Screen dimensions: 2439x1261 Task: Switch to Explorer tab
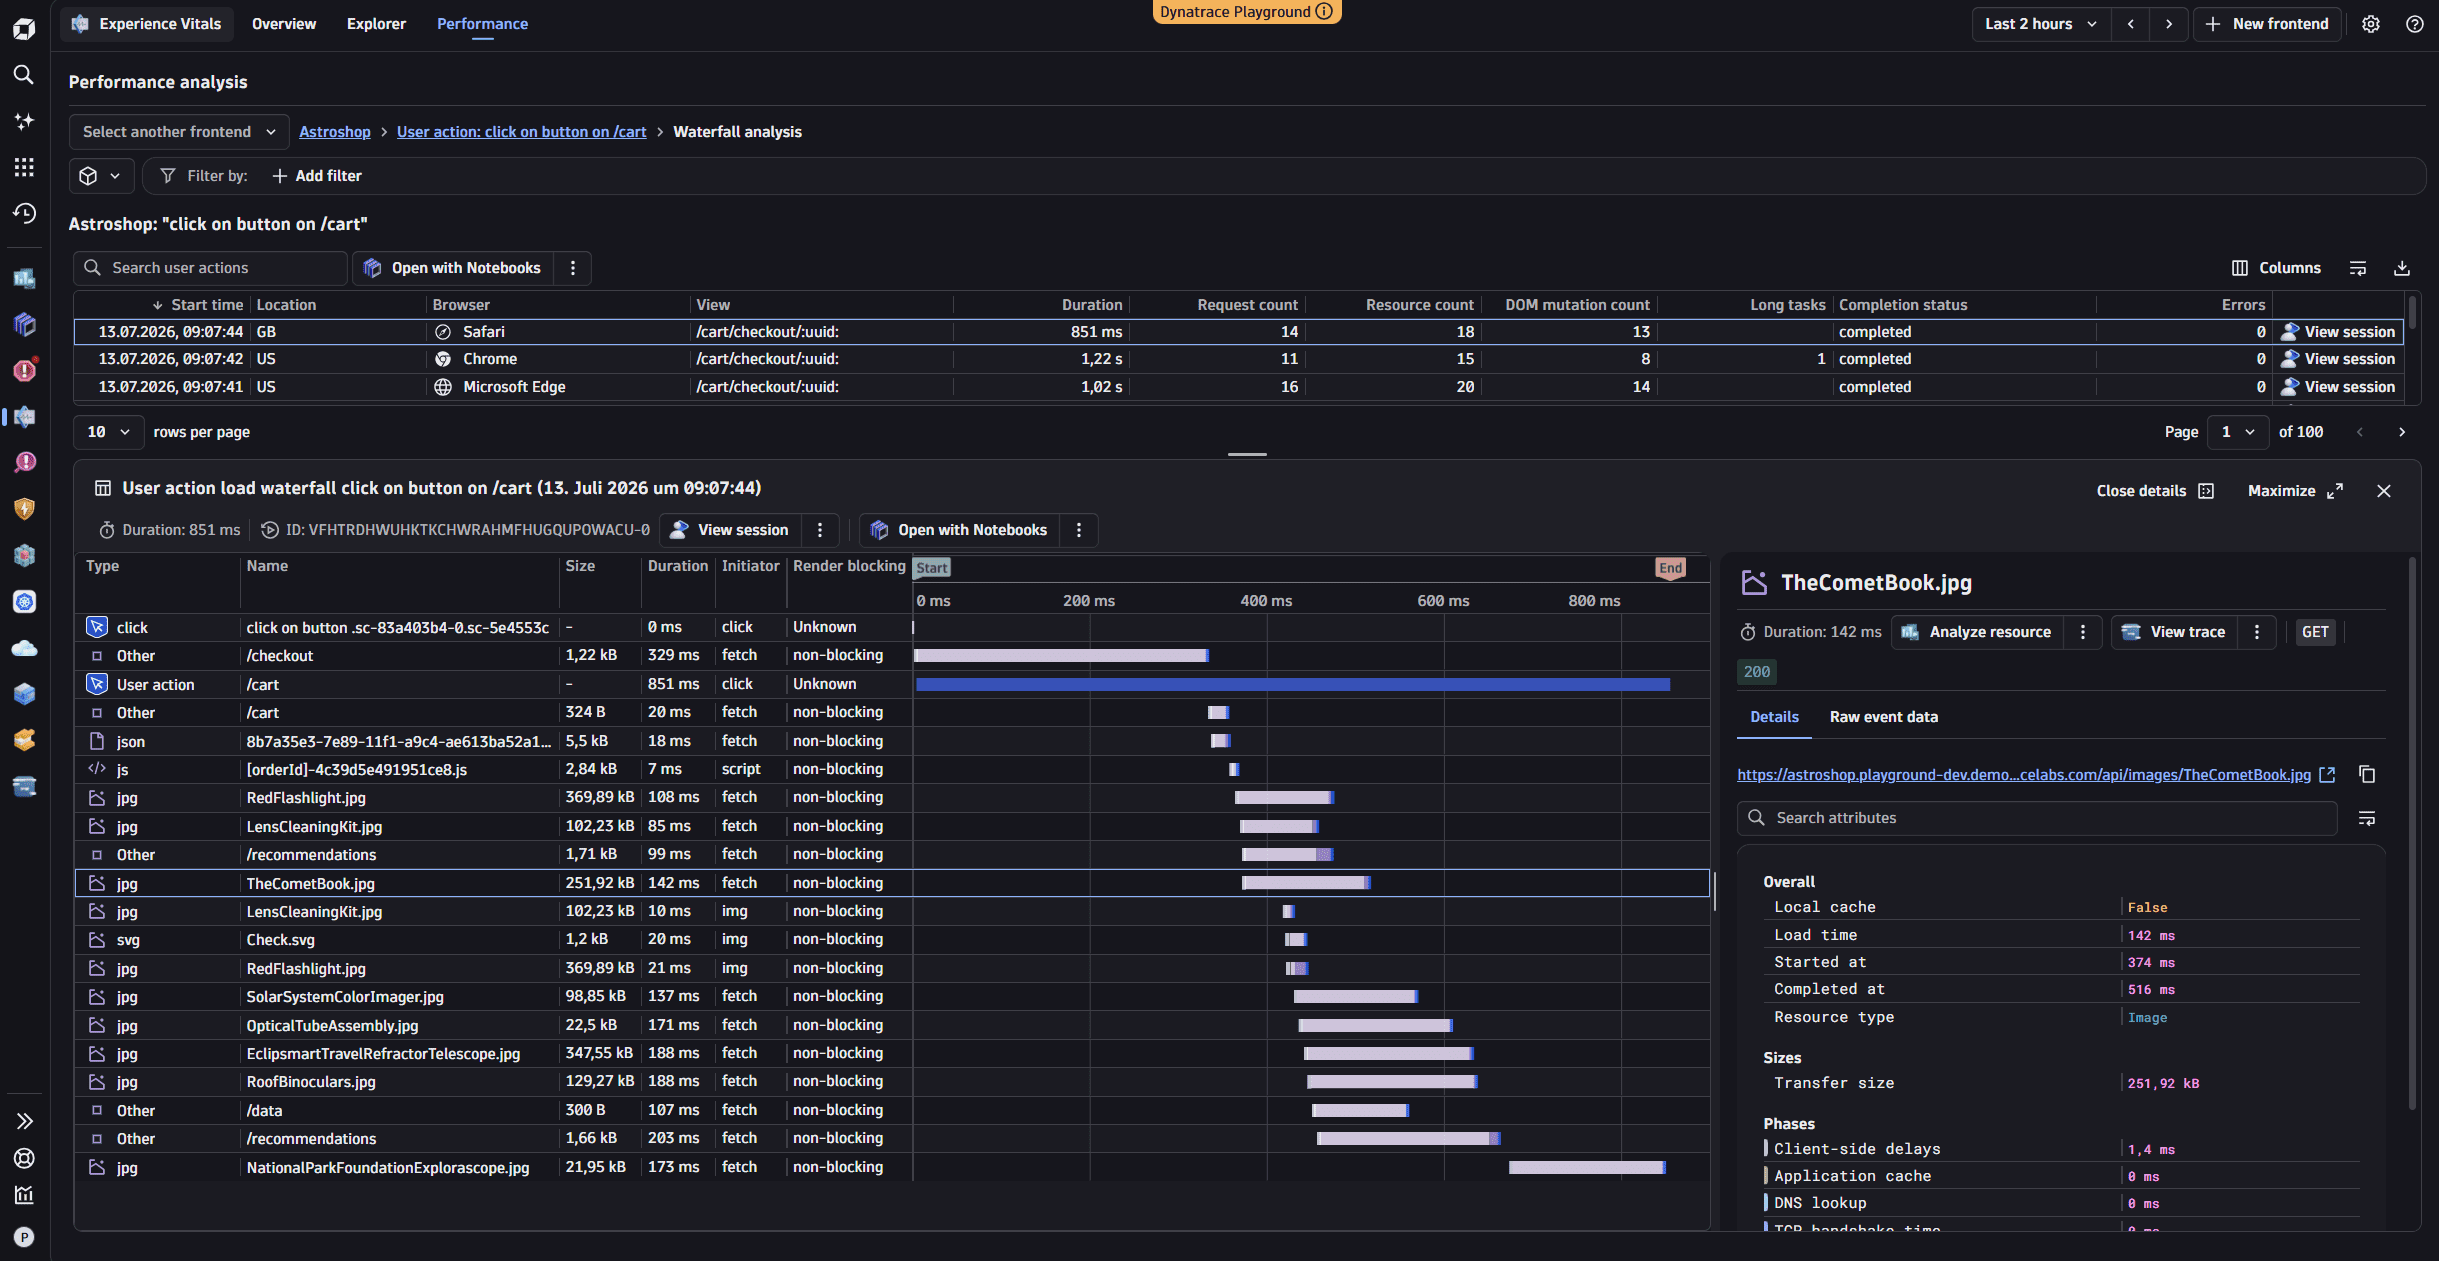click(x=376, y=24)
